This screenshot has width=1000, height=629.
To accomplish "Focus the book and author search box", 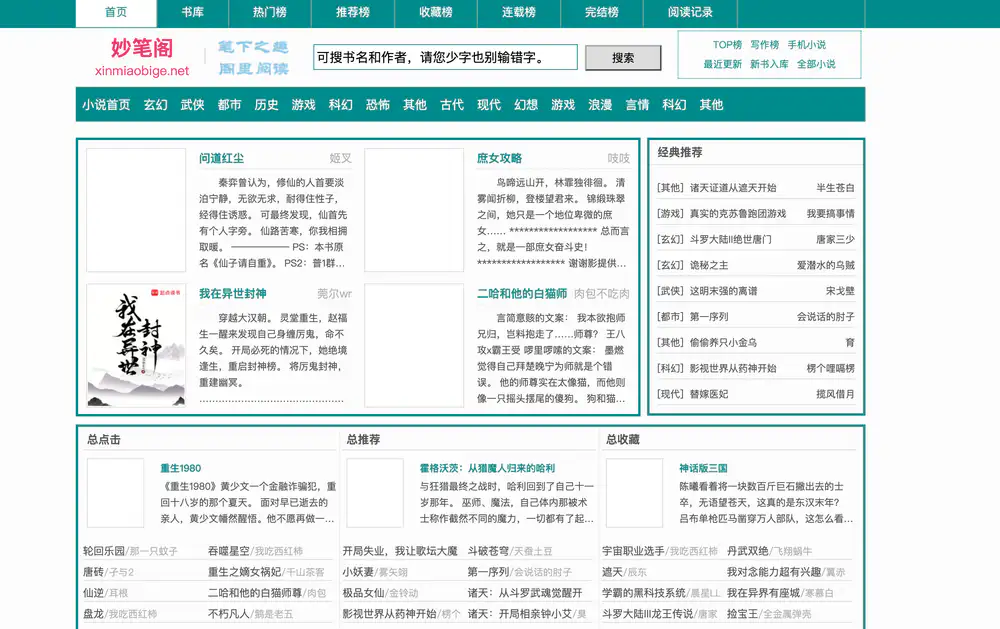I will [445, 57].
